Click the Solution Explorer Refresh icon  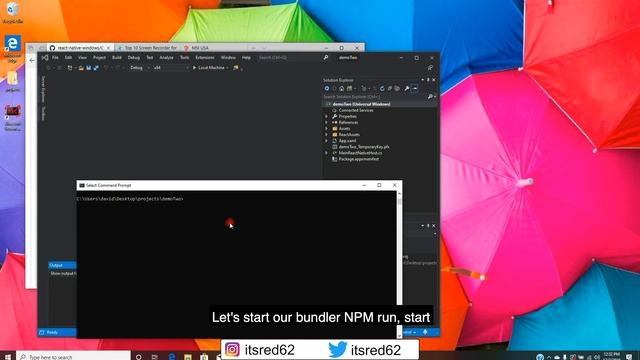pos(382,88)
